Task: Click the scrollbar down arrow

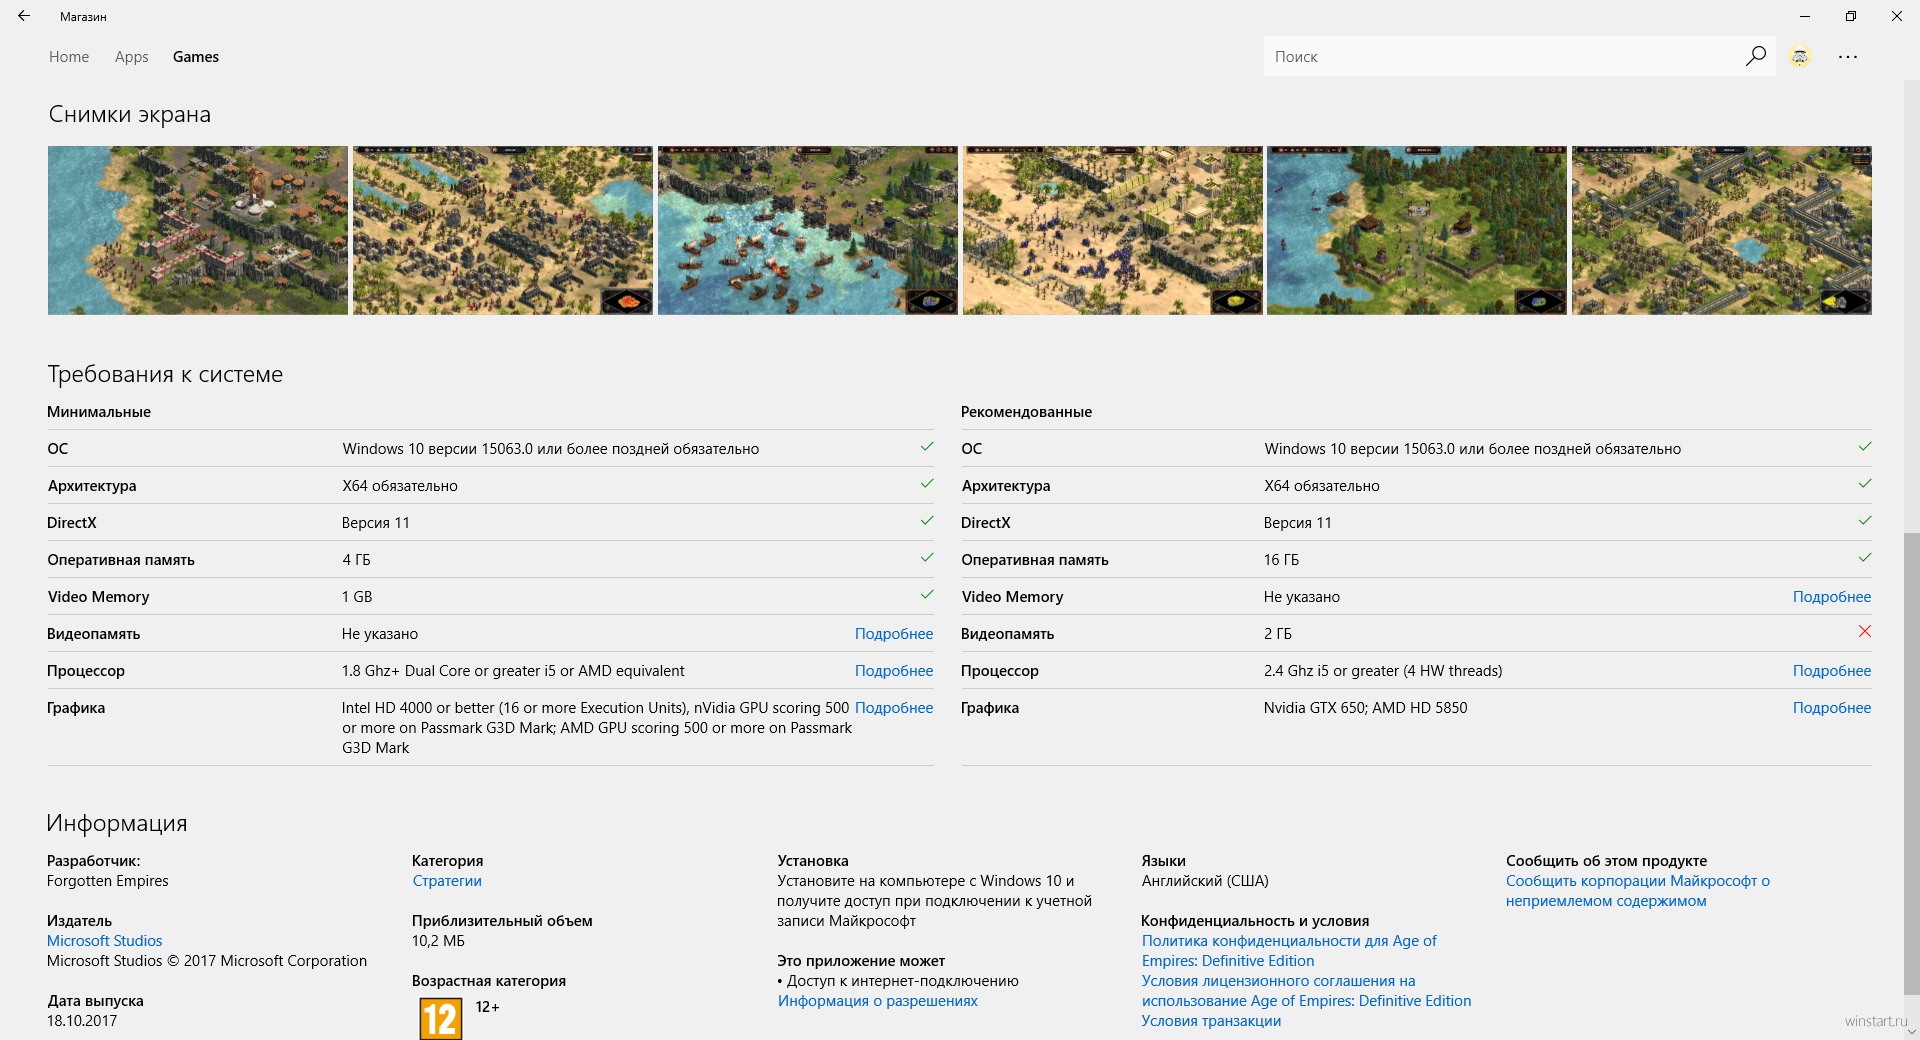Action: [x=1911, y=1032]
